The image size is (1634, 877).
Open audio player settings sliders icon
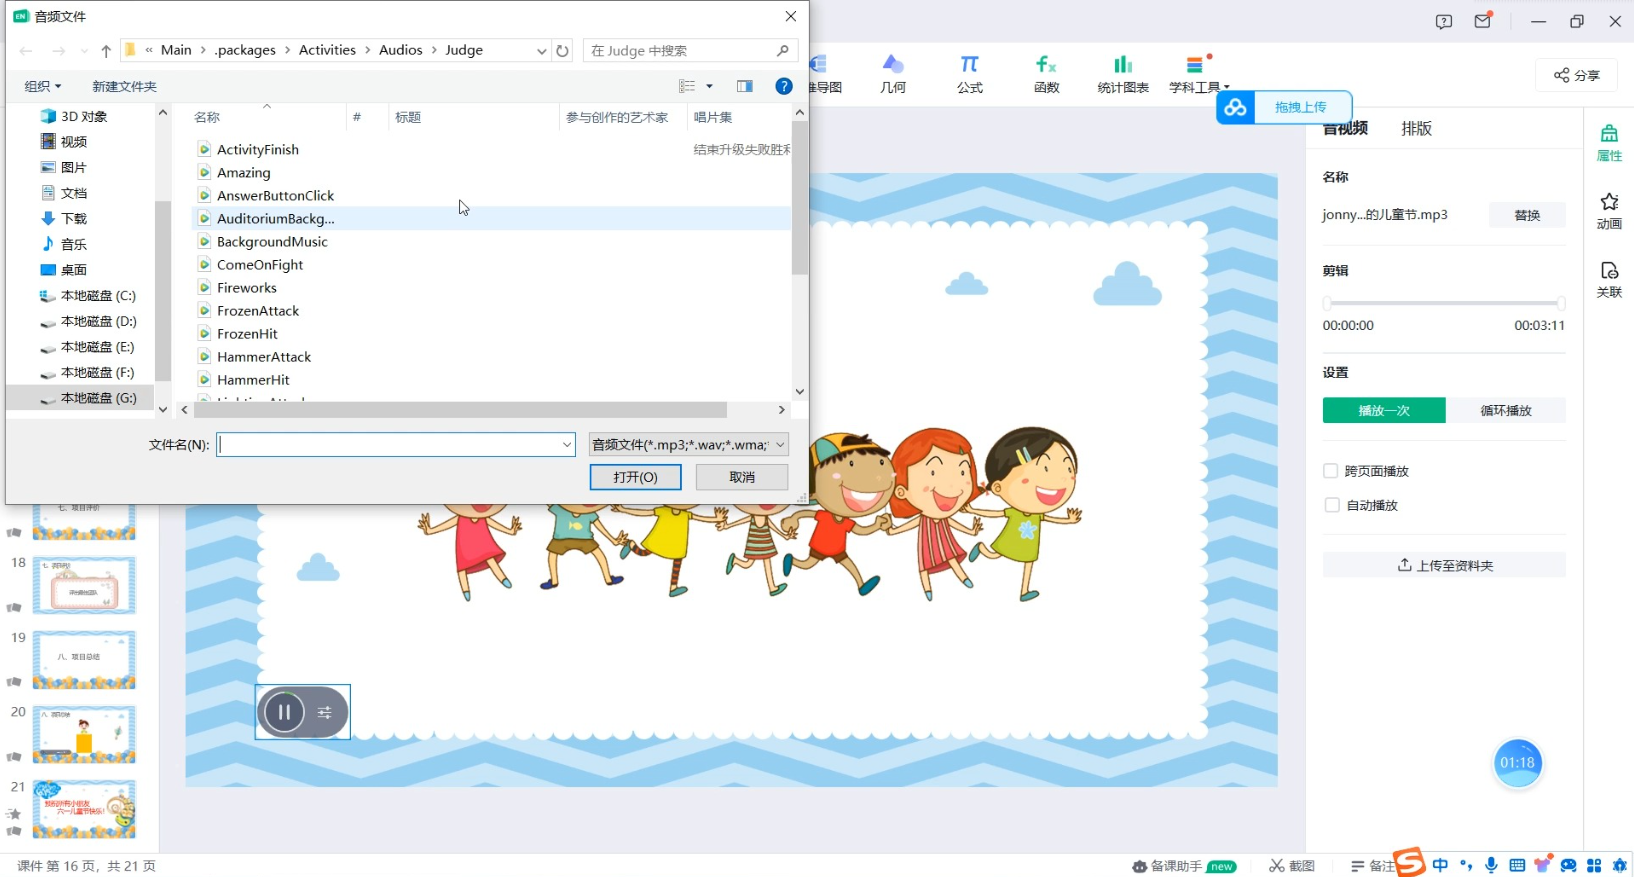tap(325, 712)
